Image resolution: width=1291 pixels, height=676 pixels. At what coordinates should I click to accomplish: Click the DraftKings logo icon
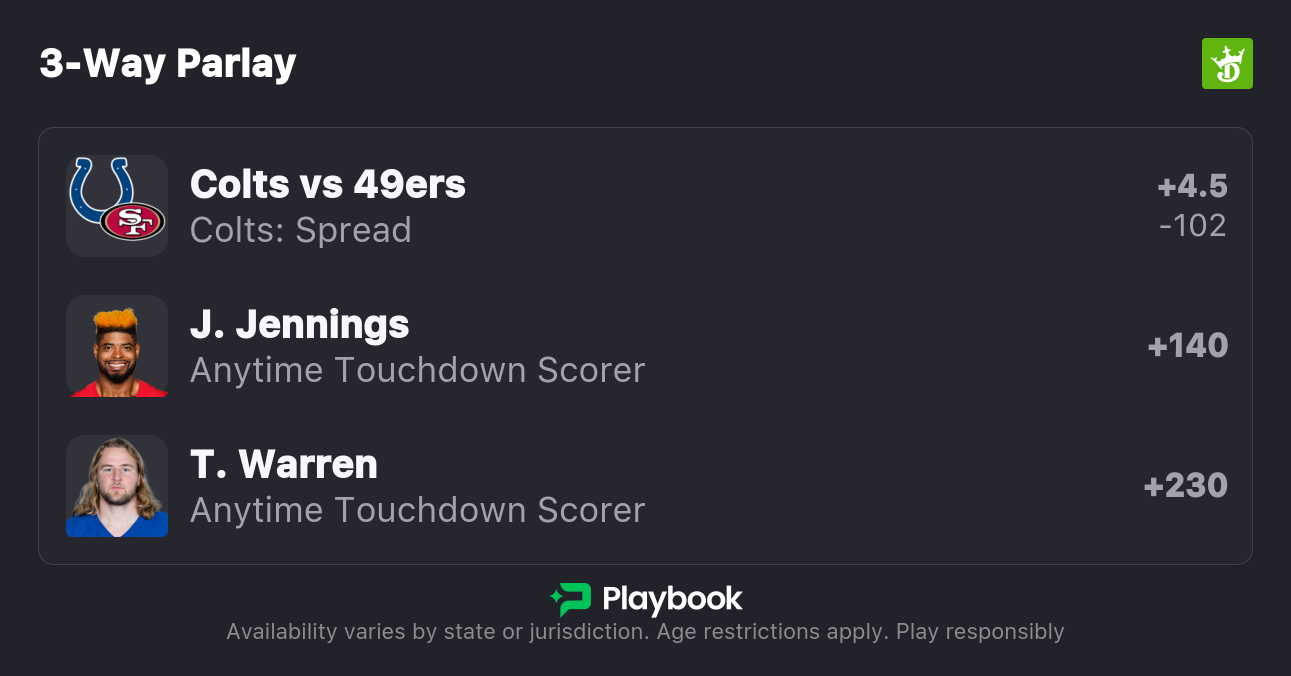[1226, 64]
